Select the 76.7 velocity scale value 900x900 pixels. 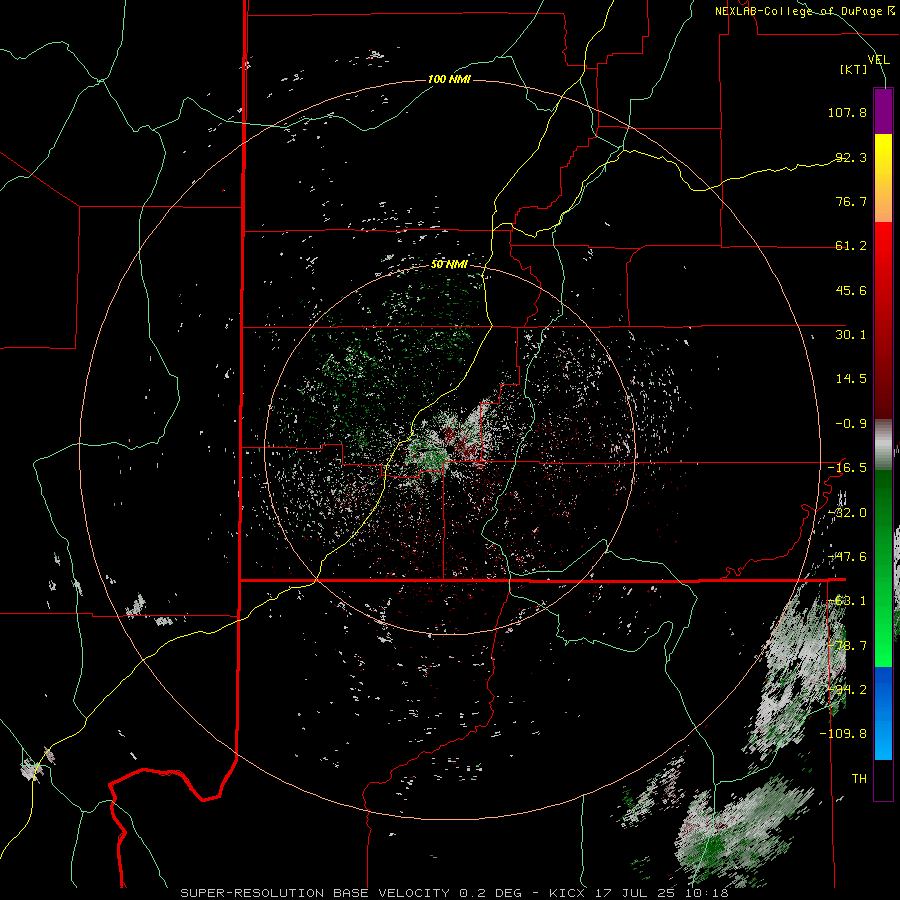(851, 201)
